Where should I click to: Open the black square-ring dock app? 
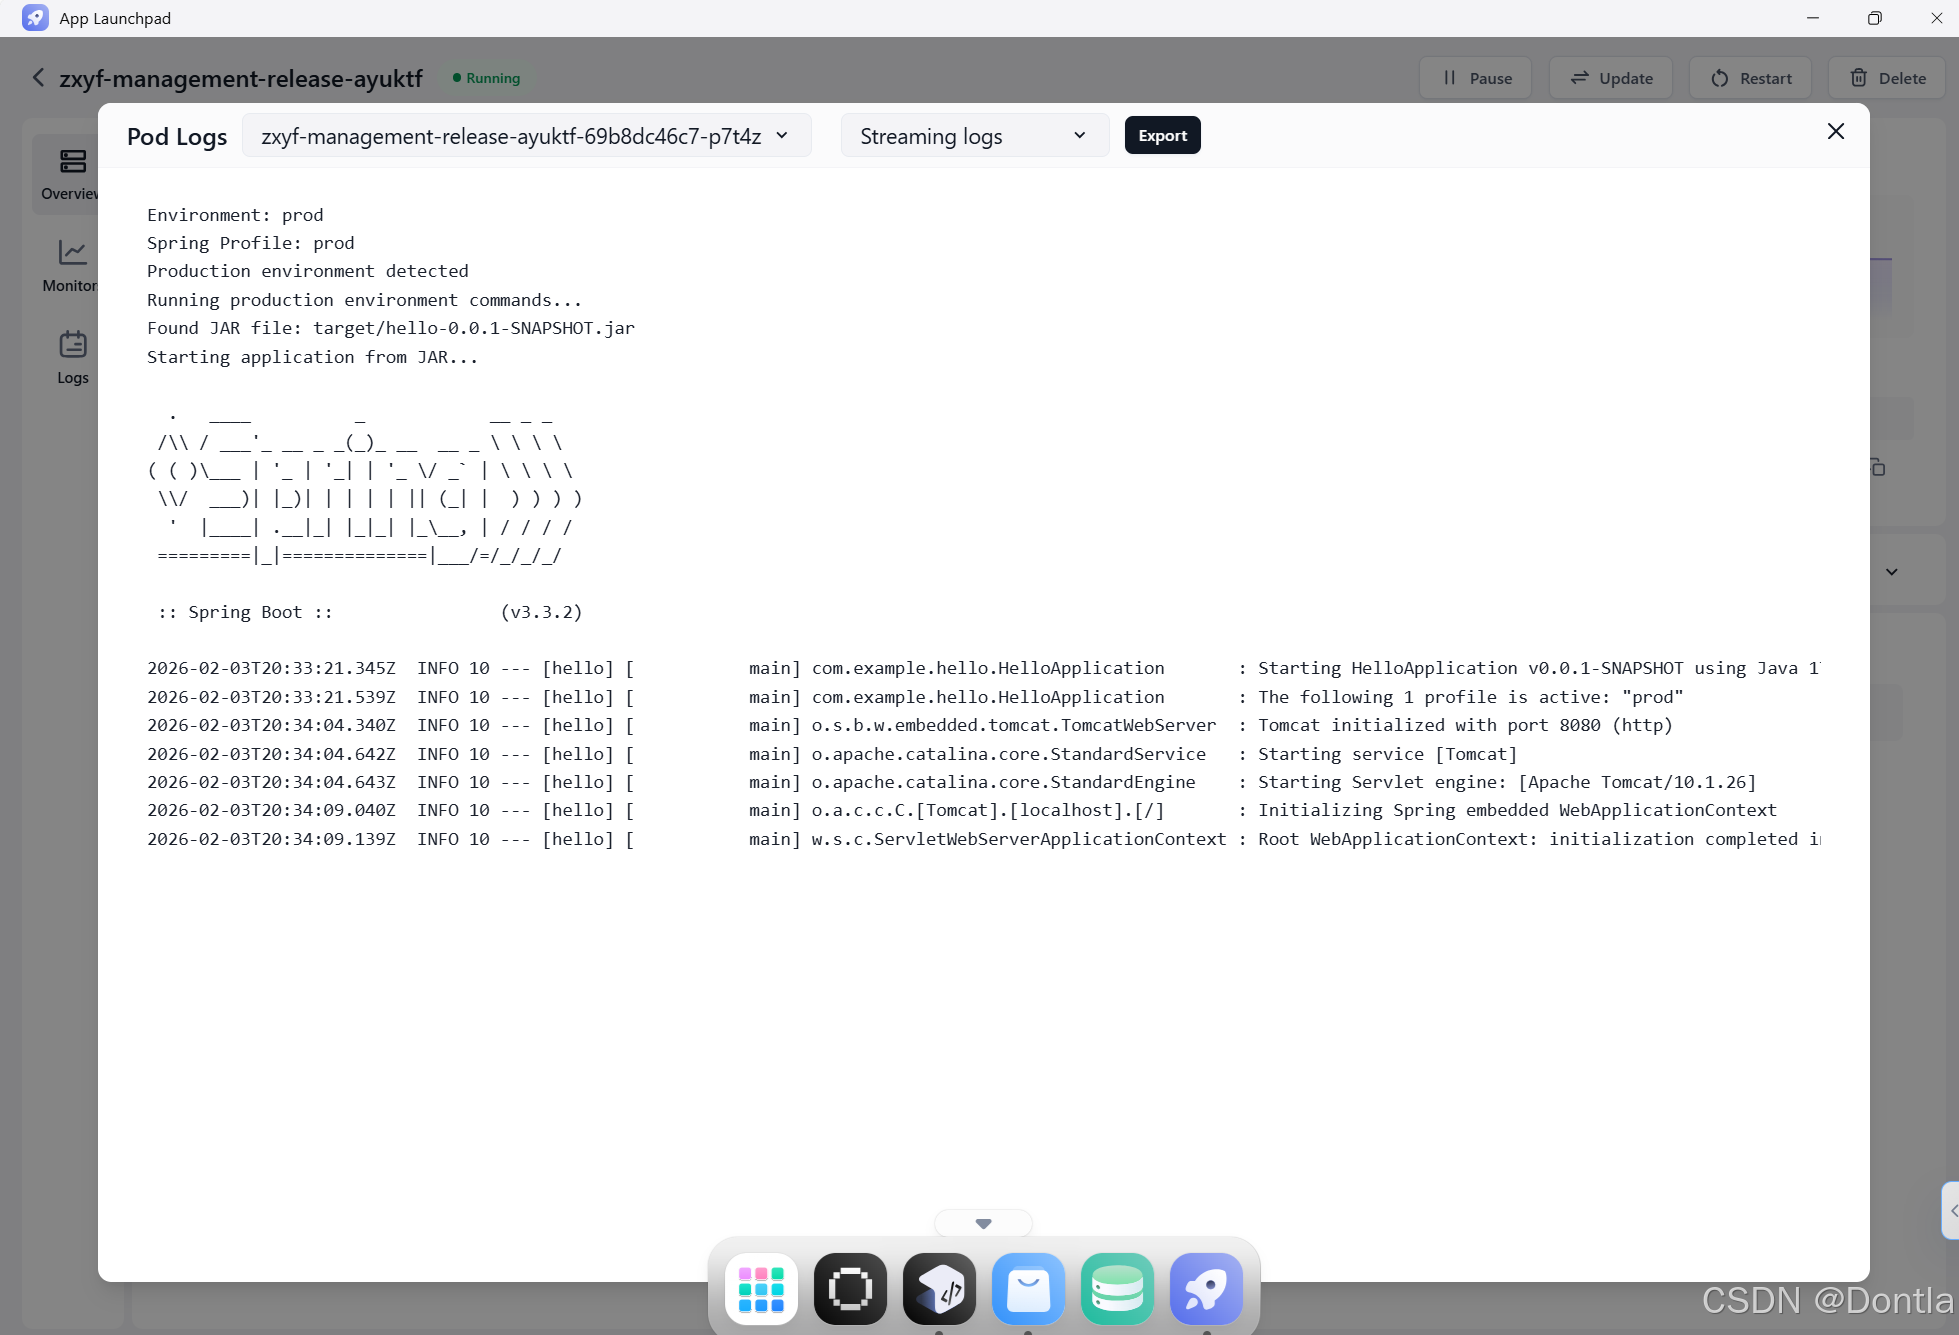click(850, 1289)
